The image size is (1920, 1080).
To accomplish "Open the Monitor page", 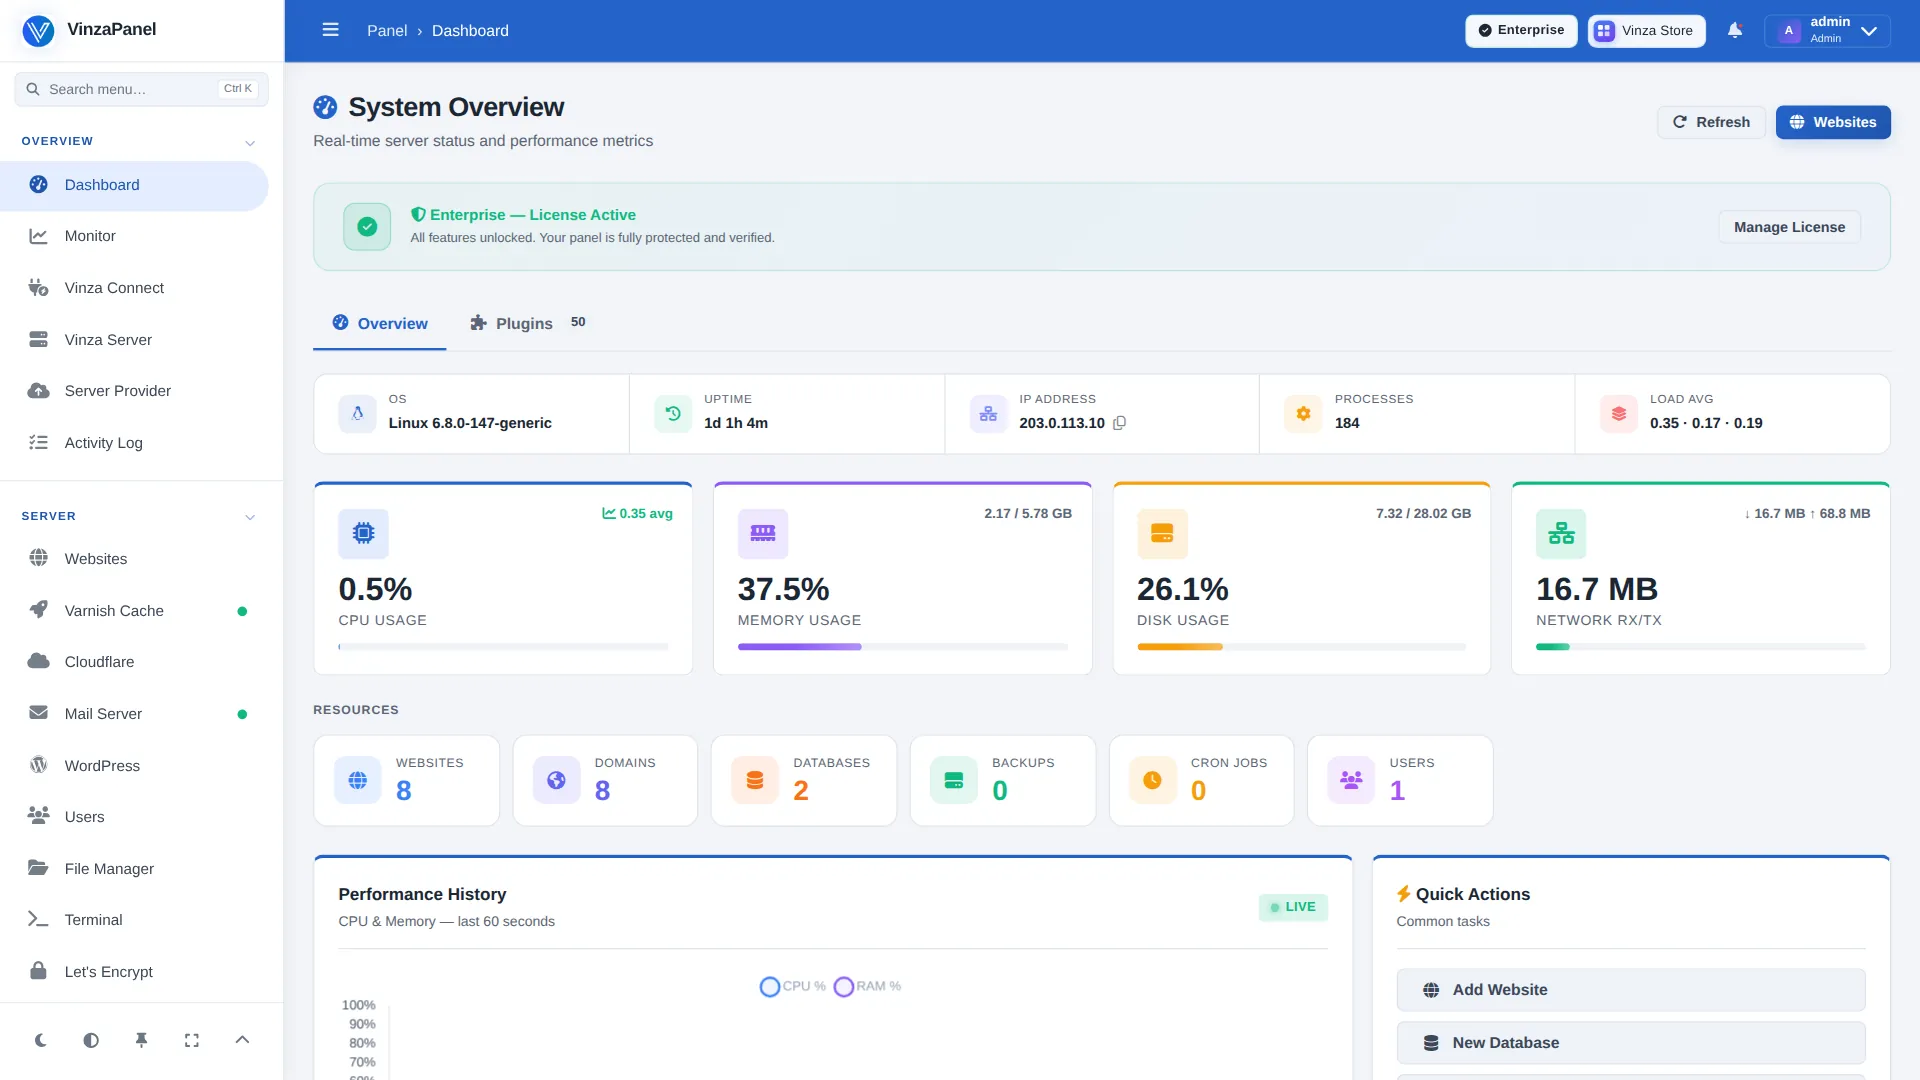I will [x=134, y=236].
